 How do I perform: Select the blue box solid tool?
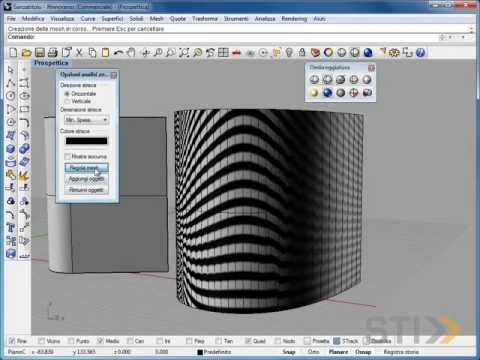[x=11, y=149]
